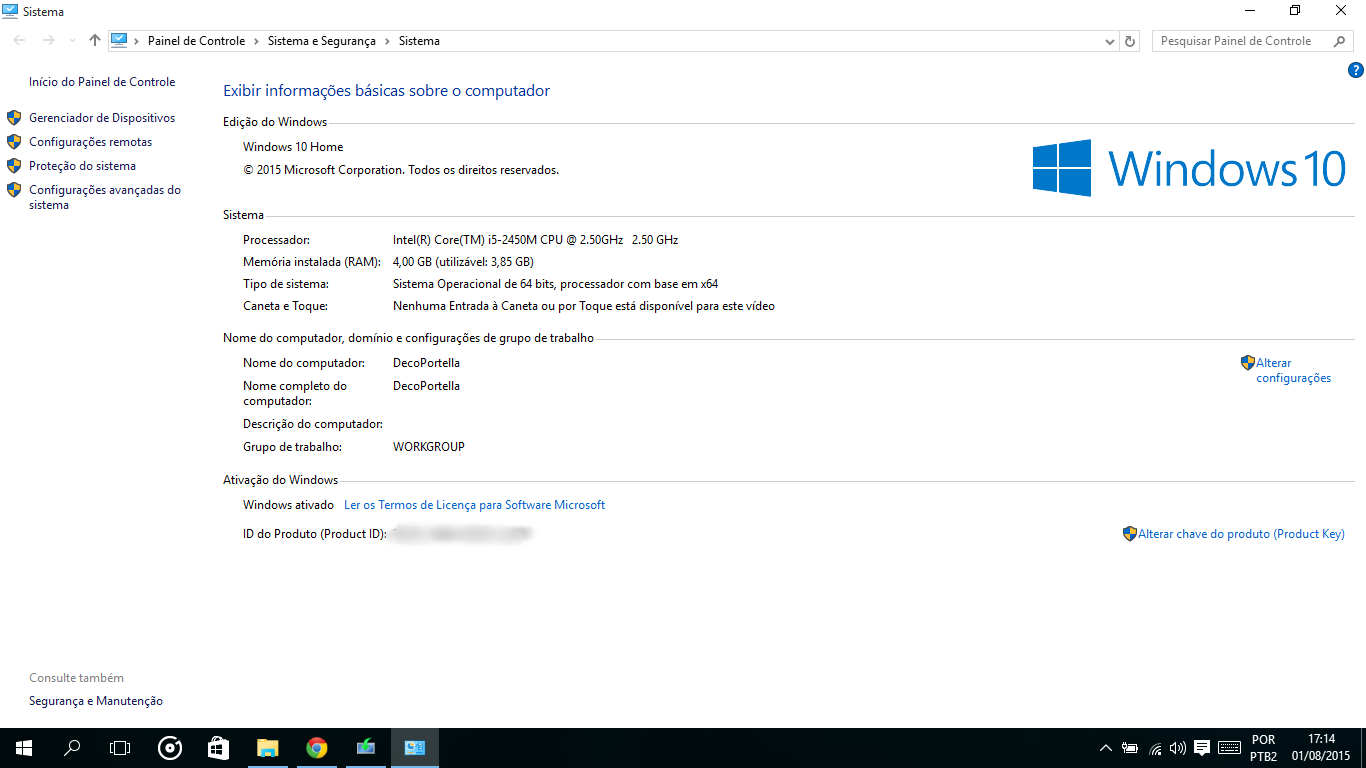Screen dimensions: 1366x768
Task: Click Alterar configurações link
Action: point(1294,370)
